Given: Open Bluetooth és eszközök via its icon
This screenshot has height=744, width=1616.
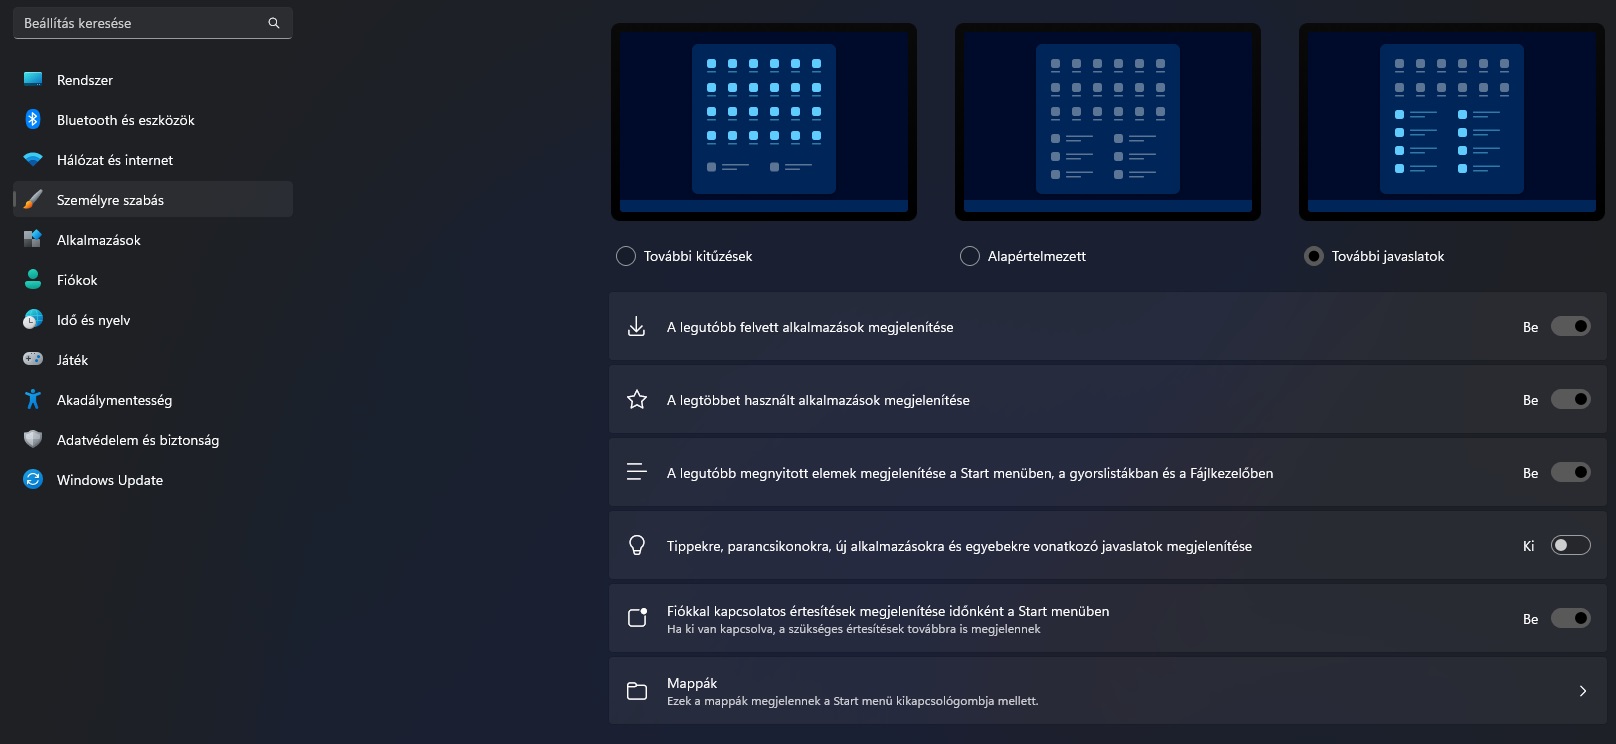Looking at the screenshot, I should pyautogui.click(x=33, y=120).
